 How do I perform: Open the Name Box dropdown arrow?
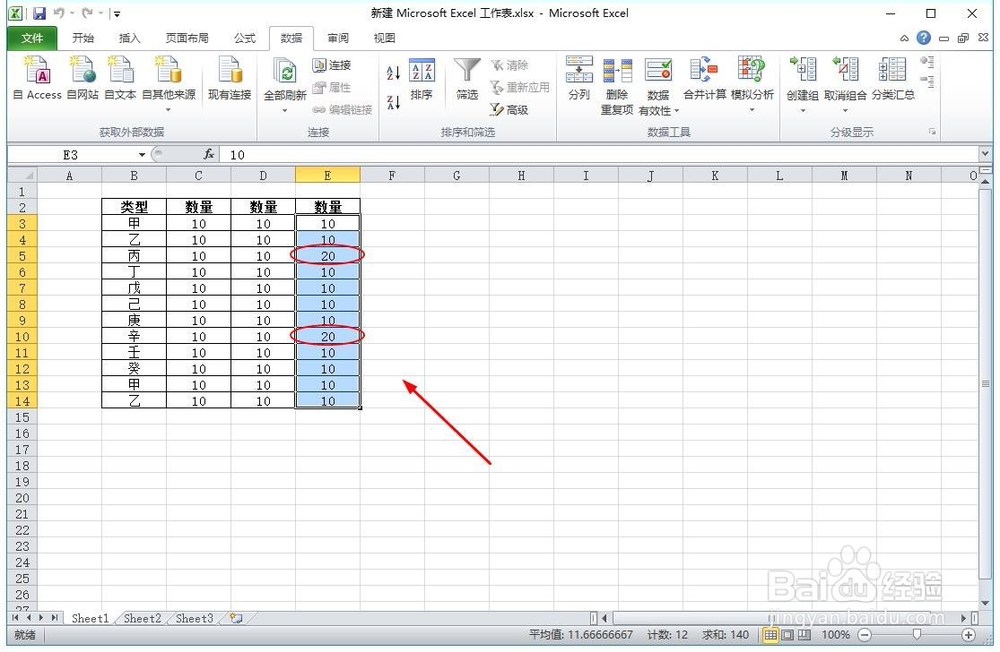coord(142,154)
